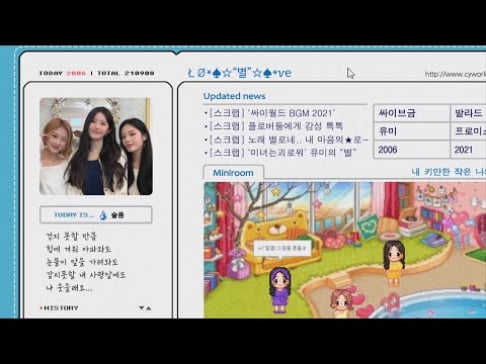Select the Miniroom tab
Image resolution: width=486 pixels, height=364 pixels.
click(233, 173)
